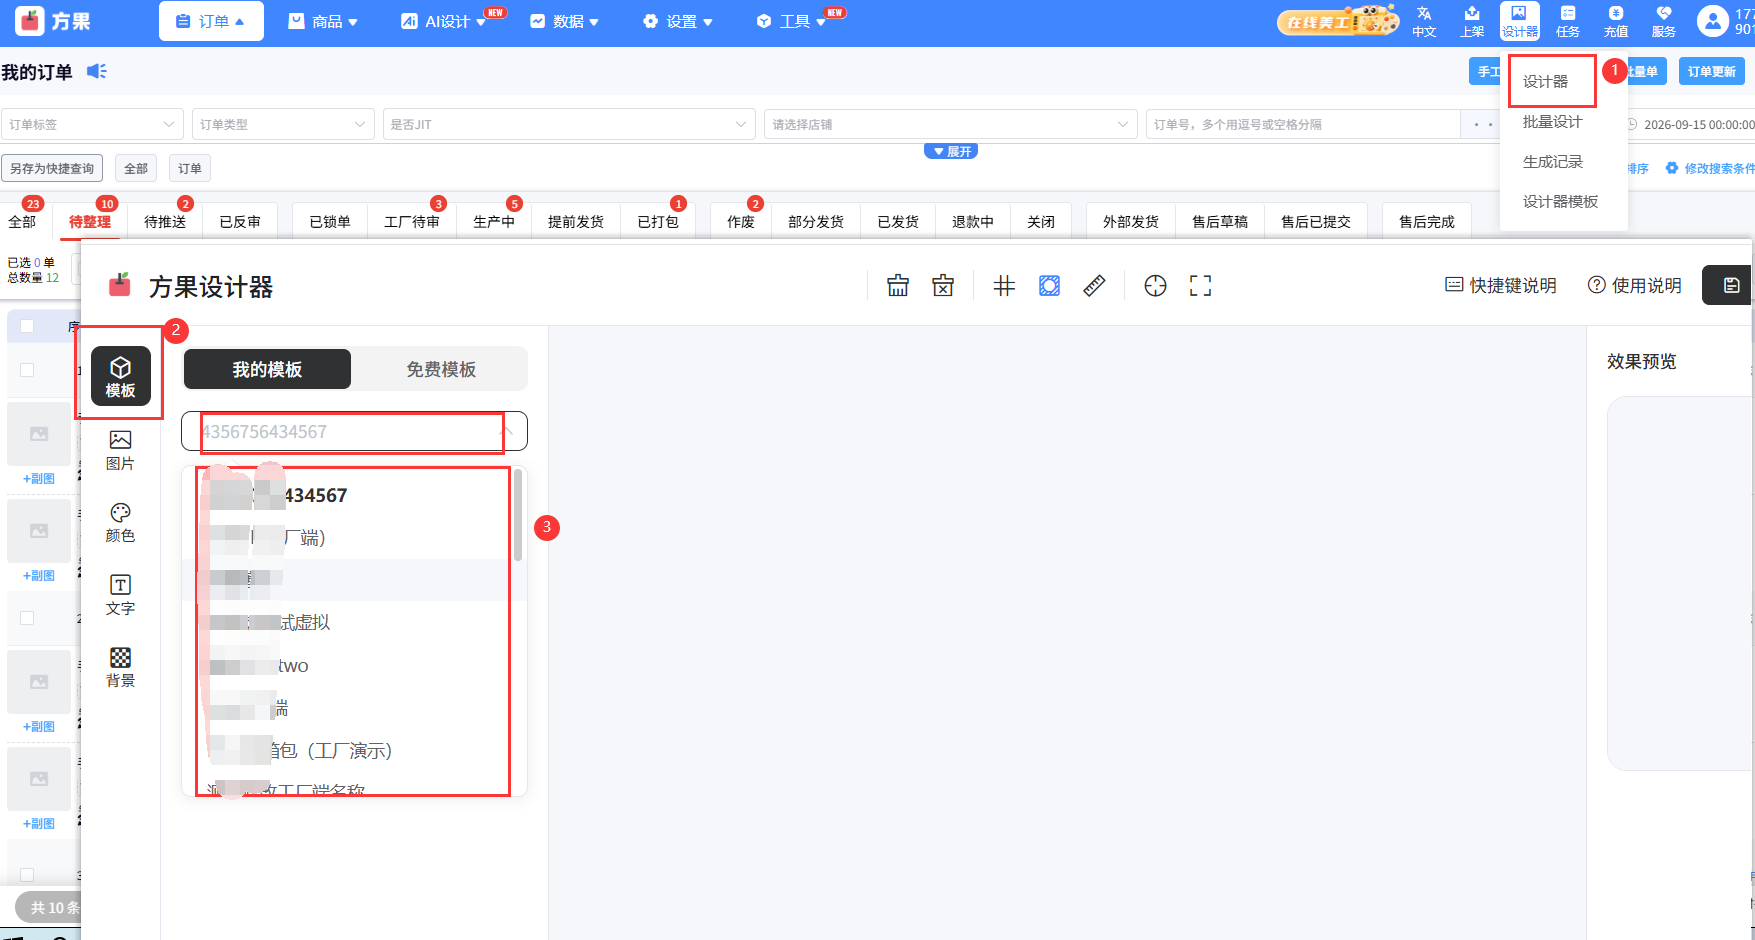Tick the select-all checkbox in order table header
The height and width of the screenshot is (940, 1755).
pyautogui.click(x=27, y=326)
